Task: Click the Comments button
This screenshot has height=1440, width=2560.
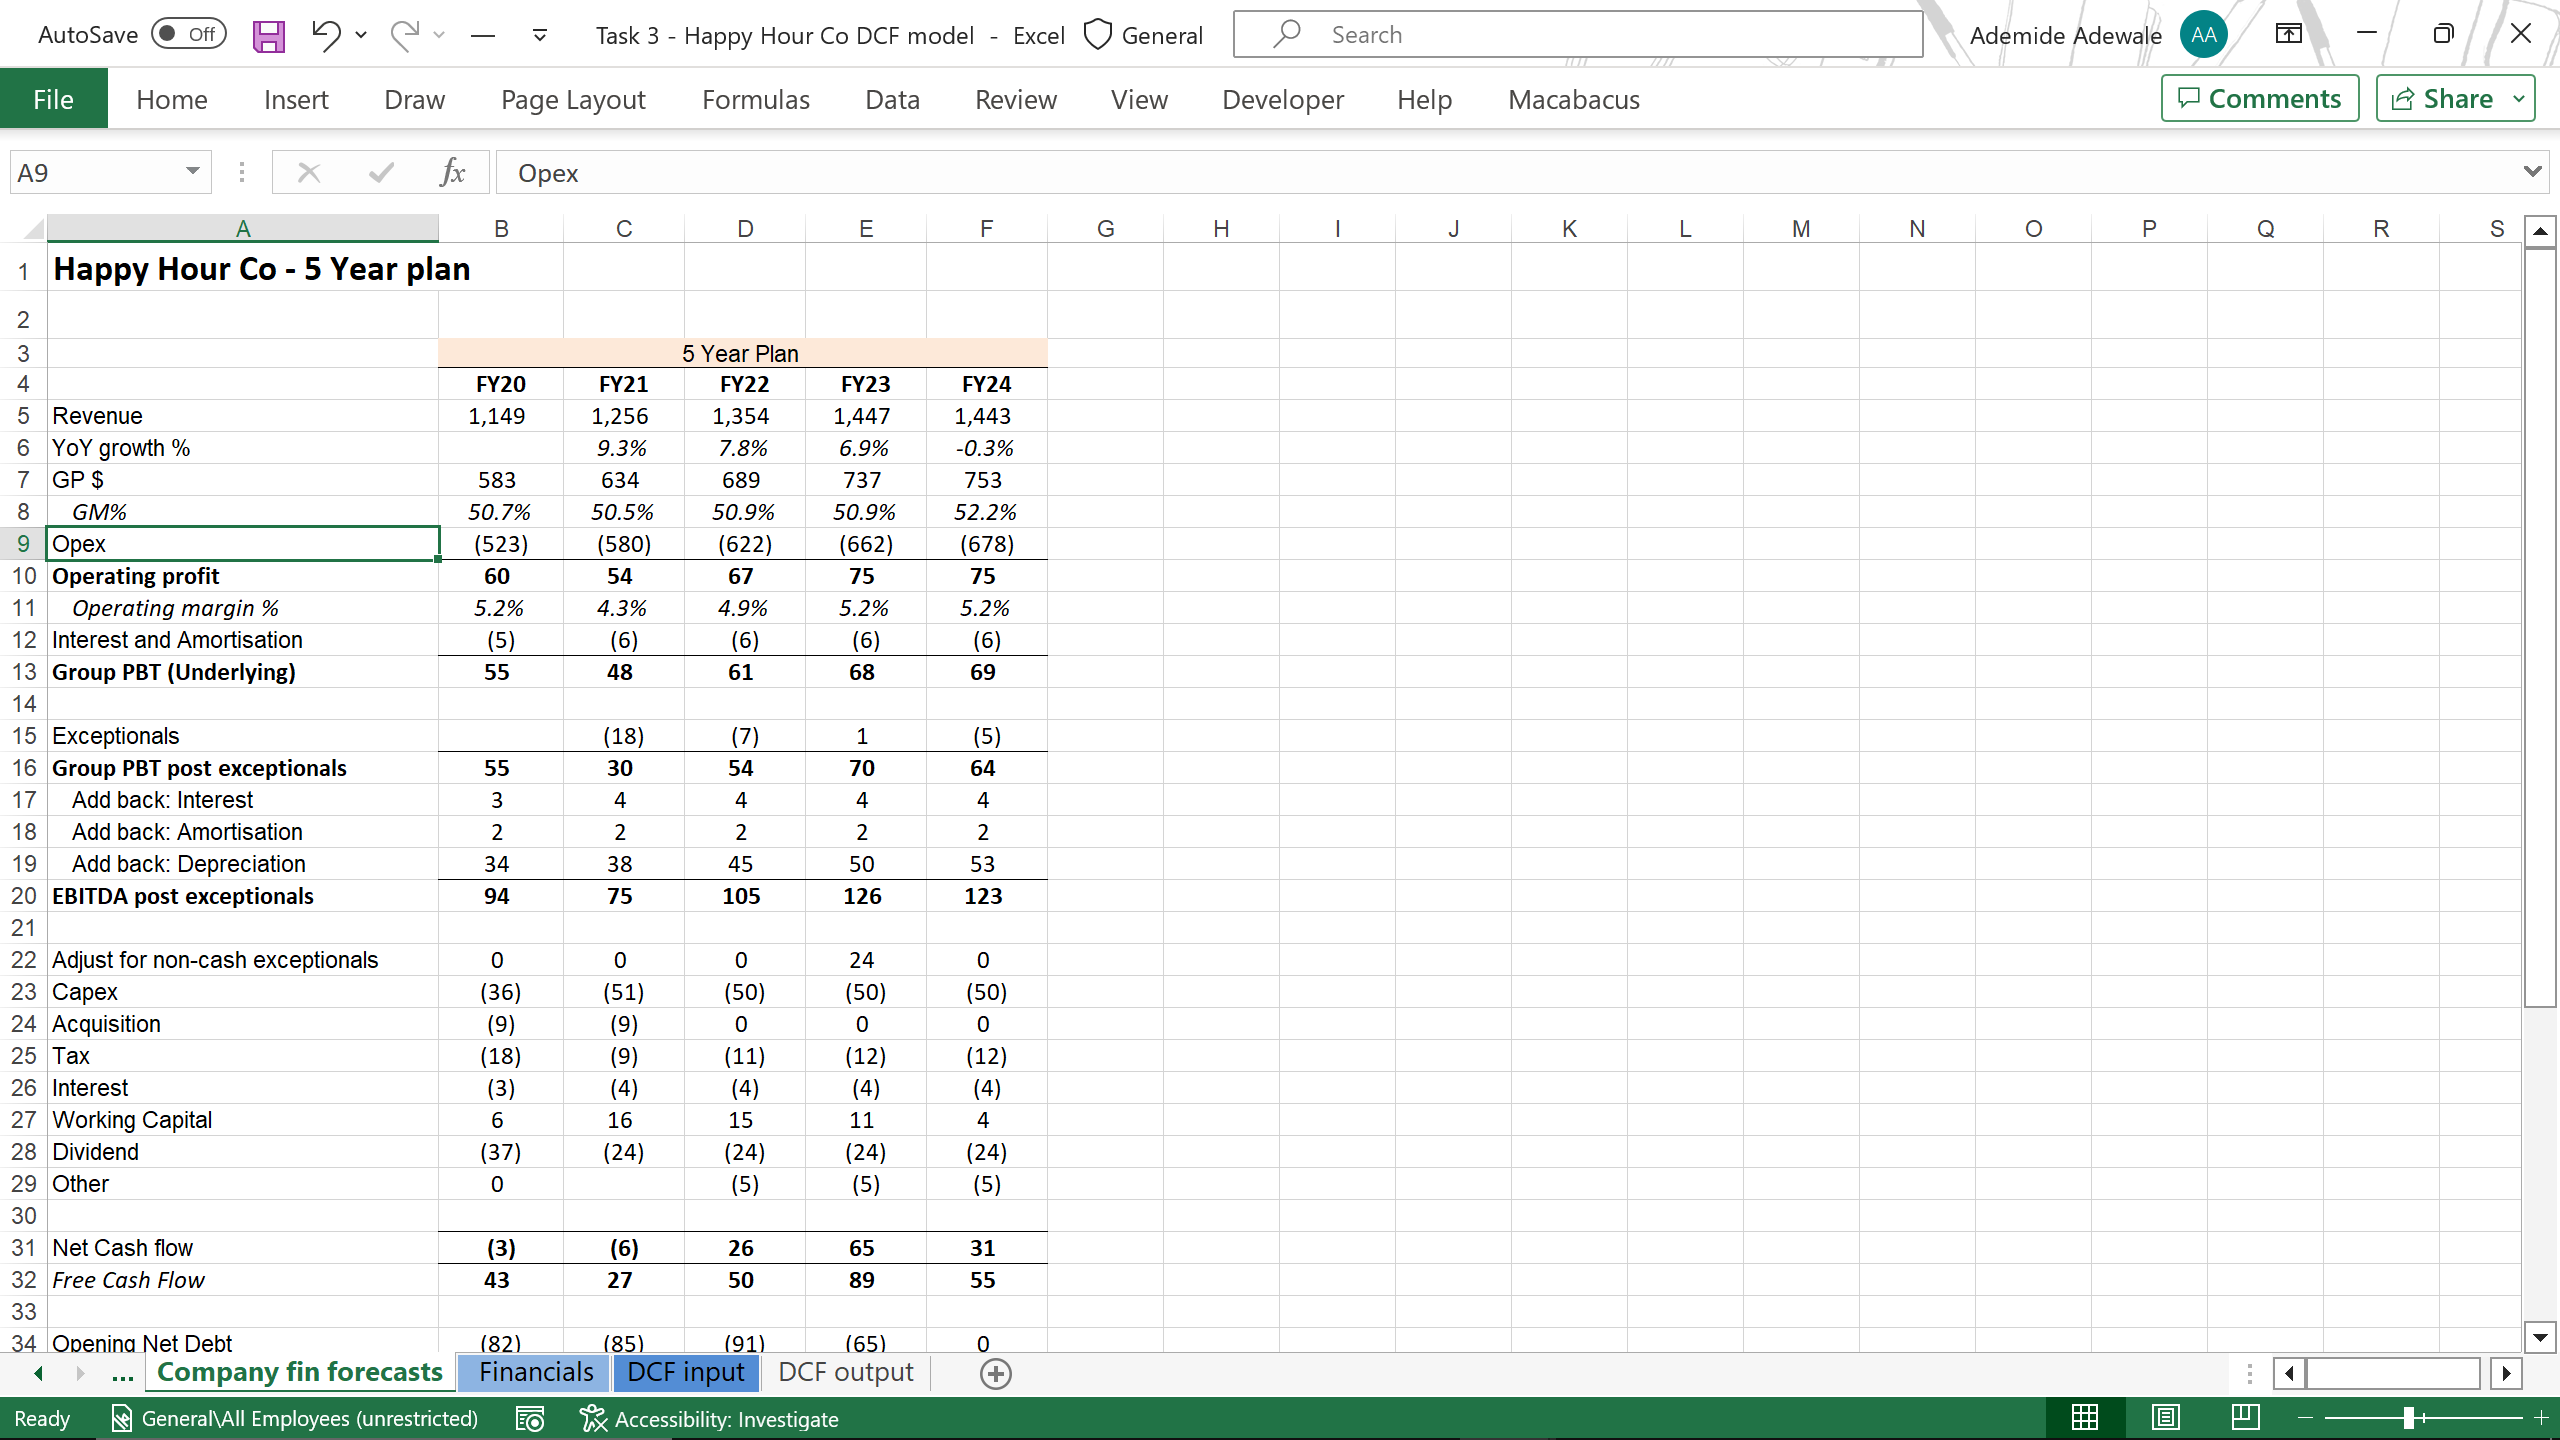Action: pos(2259,99)
